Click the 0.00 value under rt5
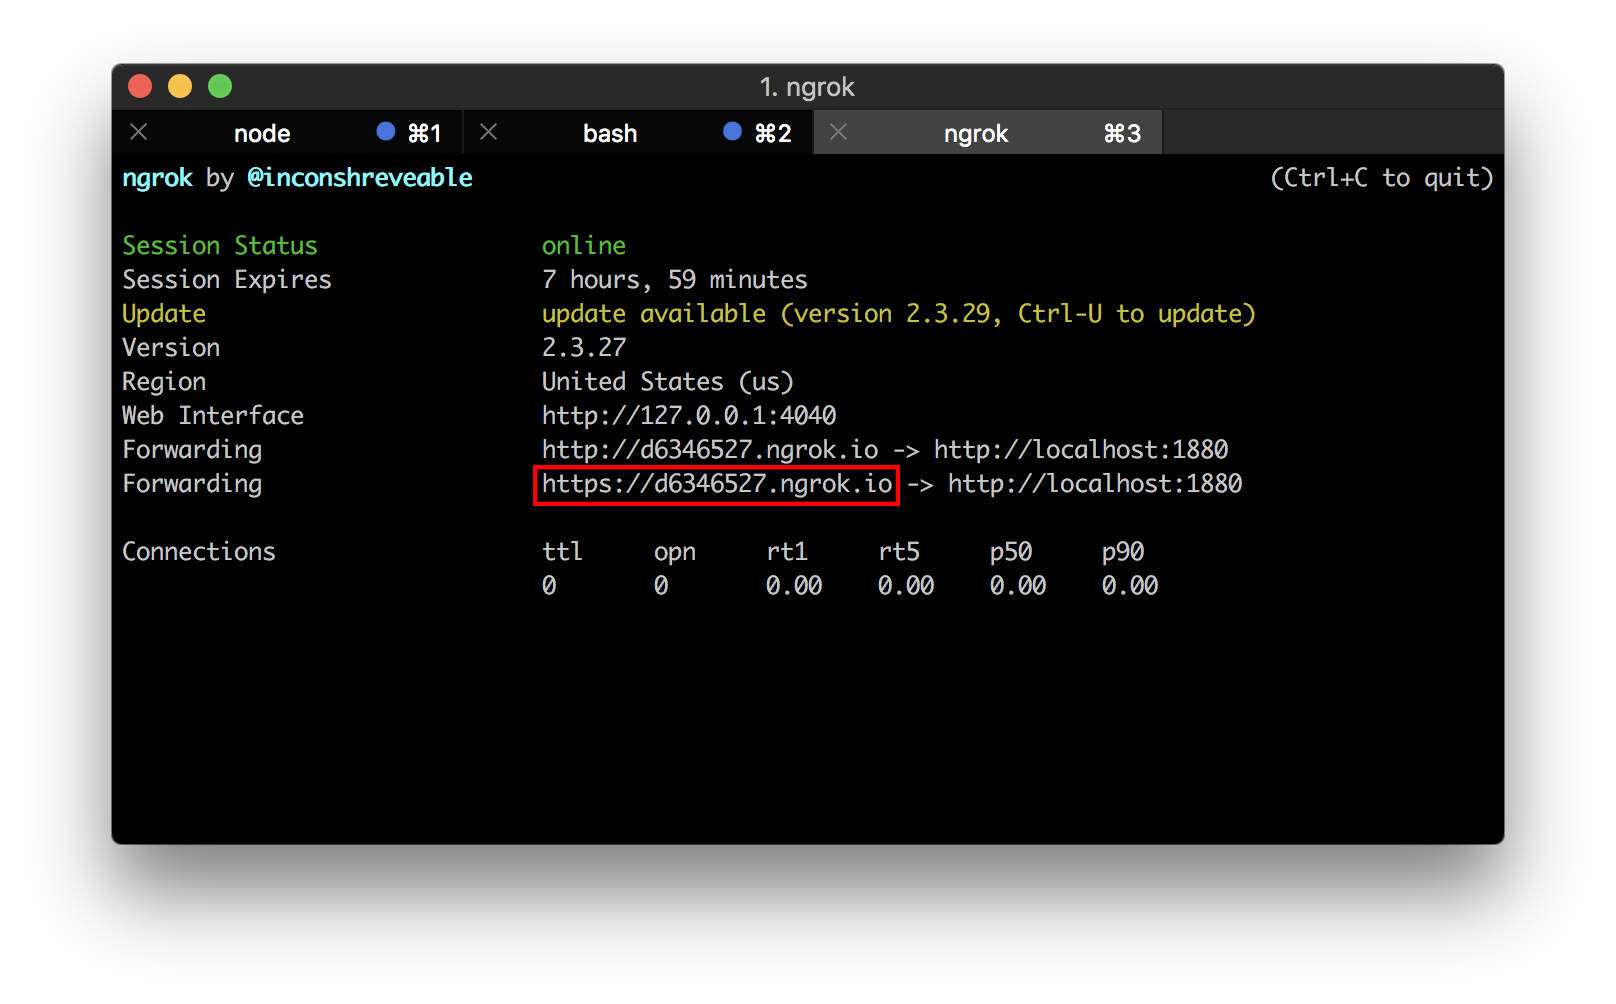 click(906, 586)
